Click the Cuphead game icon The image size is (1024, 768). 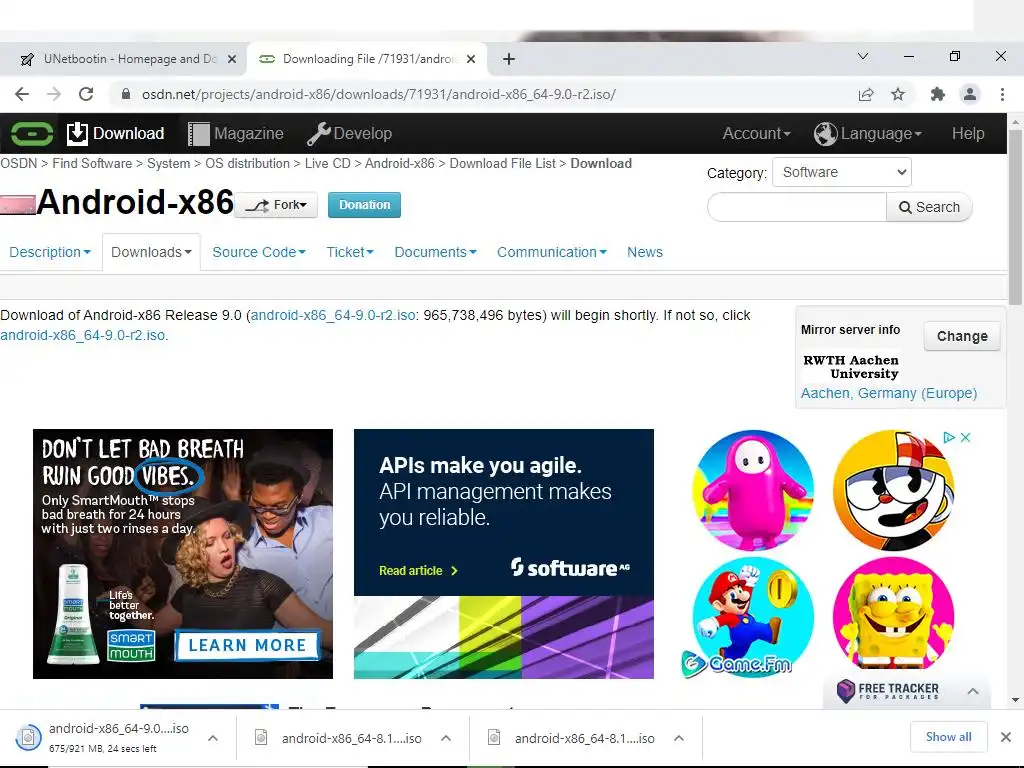point(893,490)
